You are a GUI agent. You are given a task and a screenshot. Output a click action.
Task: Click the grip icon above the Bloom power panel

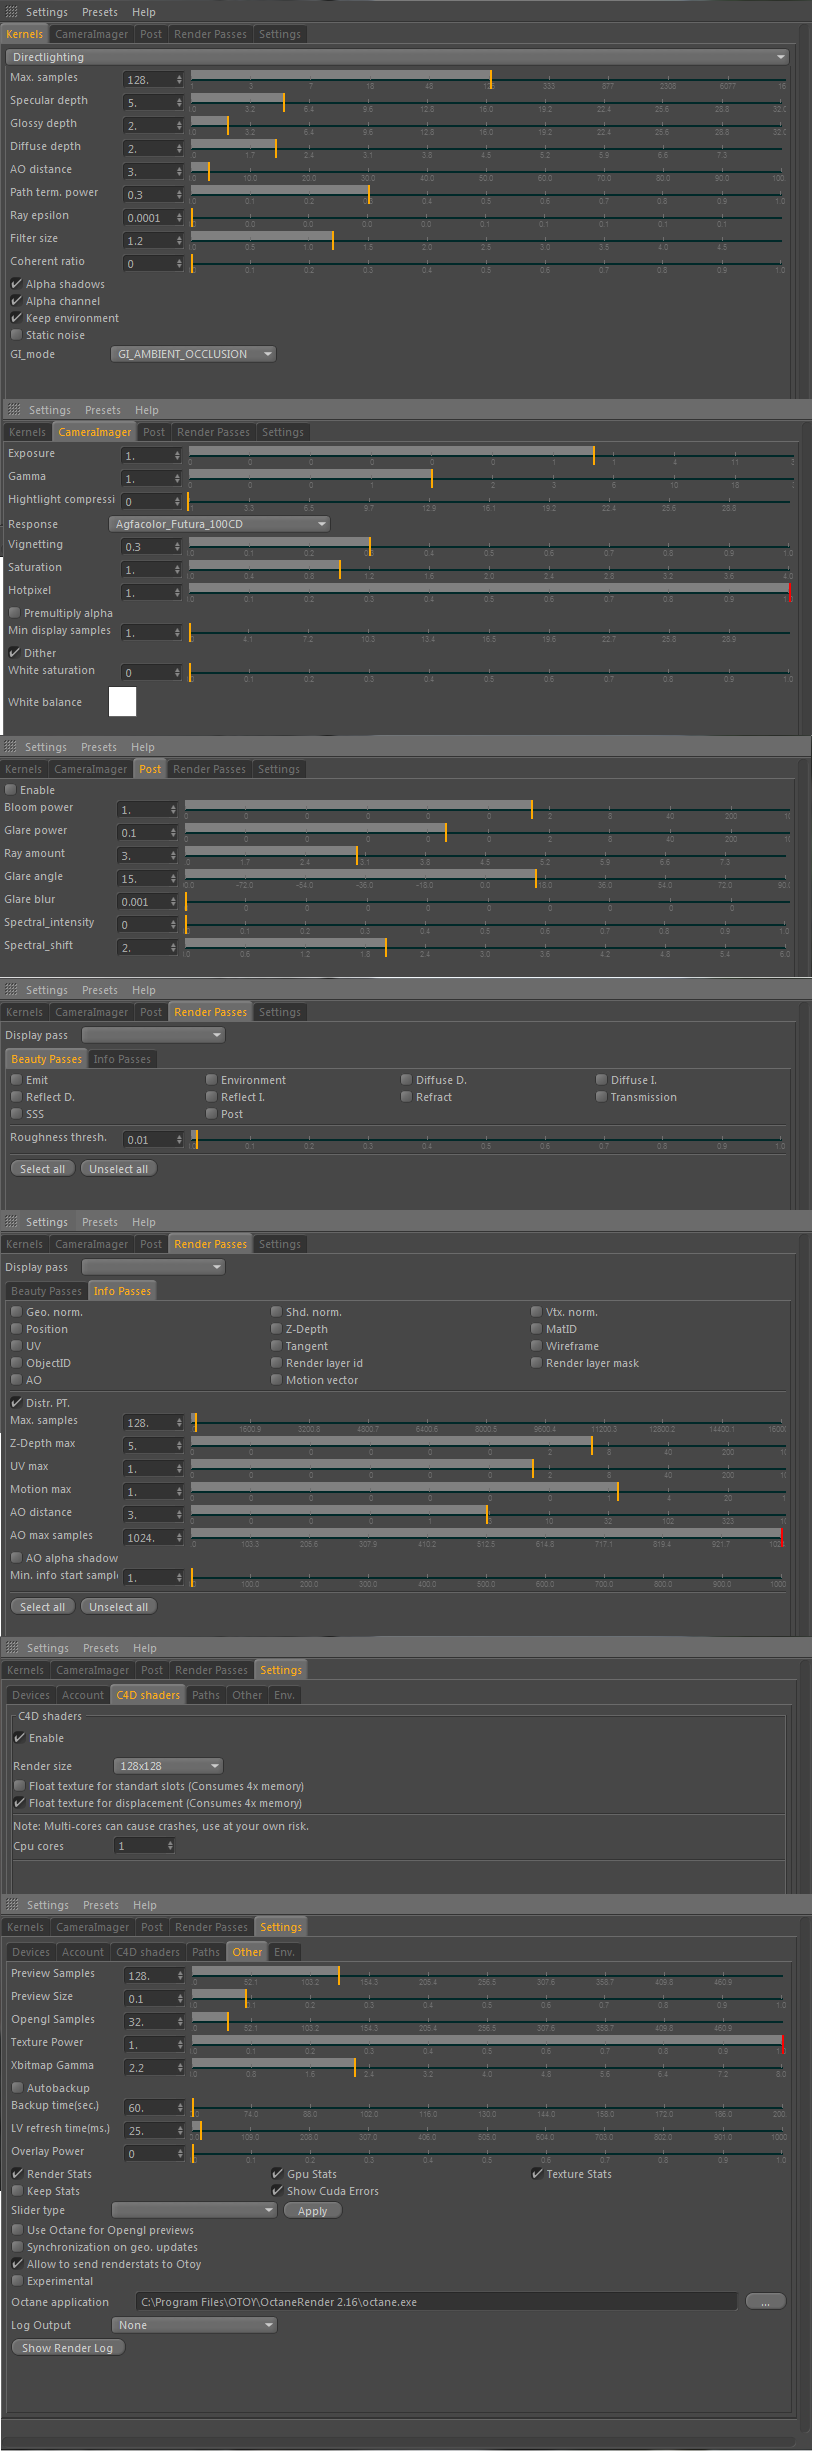pos(11,747)
